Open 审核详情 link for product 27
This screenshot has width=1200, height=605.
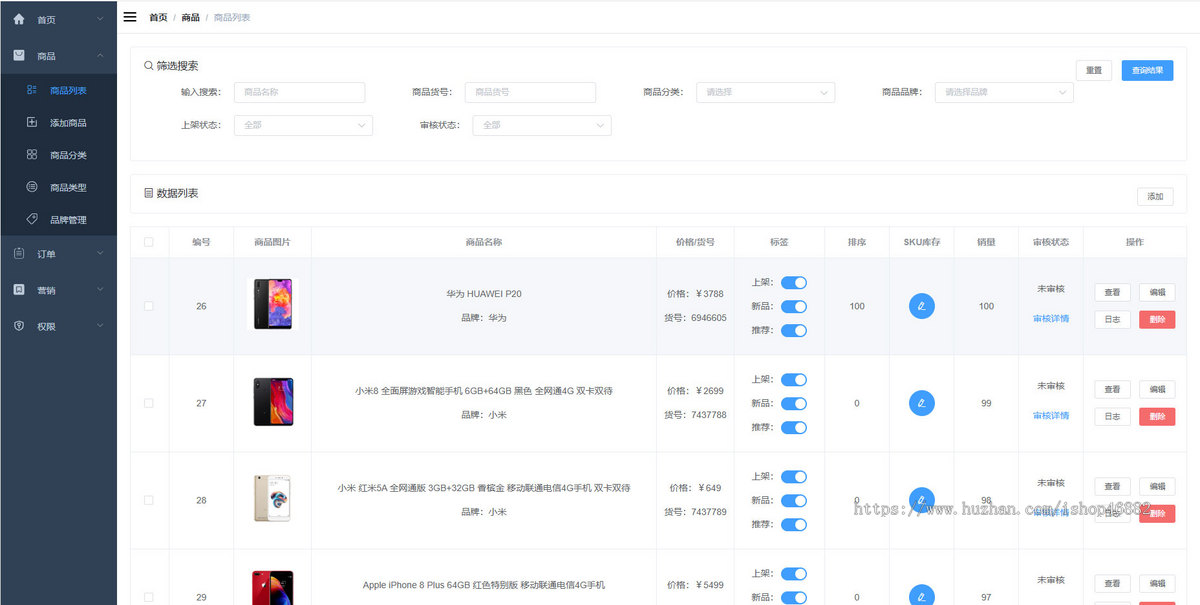click(x=1051, y=415)
